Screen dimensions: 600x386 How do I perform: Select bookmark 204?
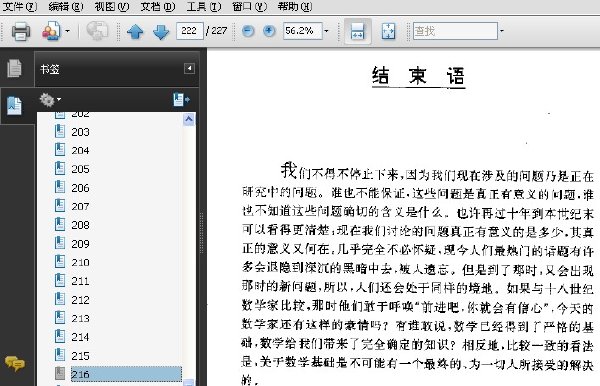(80, 151)
